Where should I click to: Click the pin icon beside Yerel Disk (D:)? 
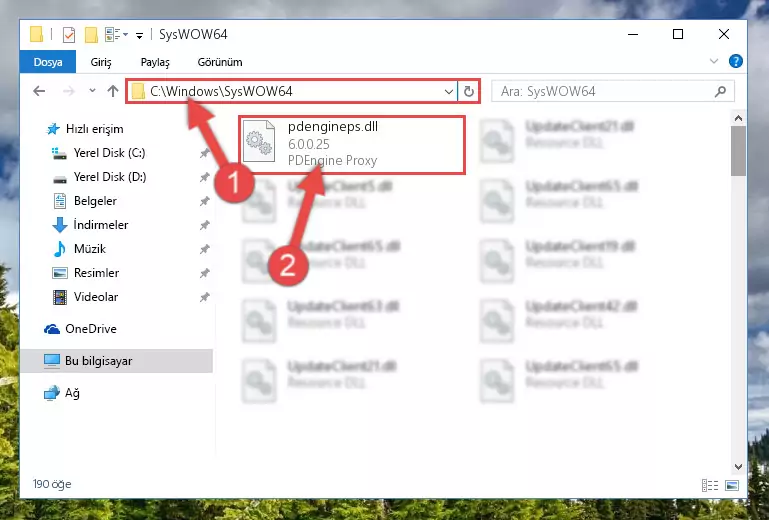[205, 178]
